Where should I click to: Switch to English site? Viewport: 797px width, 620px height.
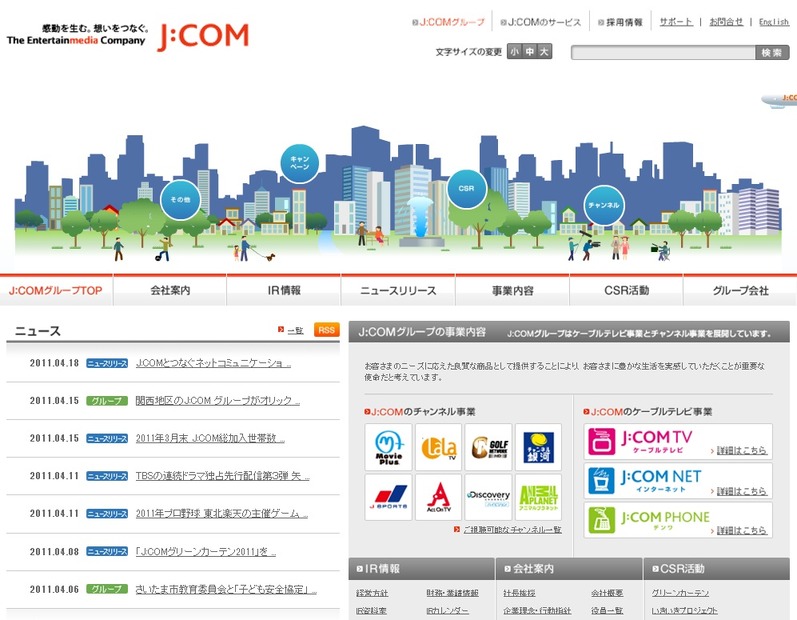pos(774,22)
